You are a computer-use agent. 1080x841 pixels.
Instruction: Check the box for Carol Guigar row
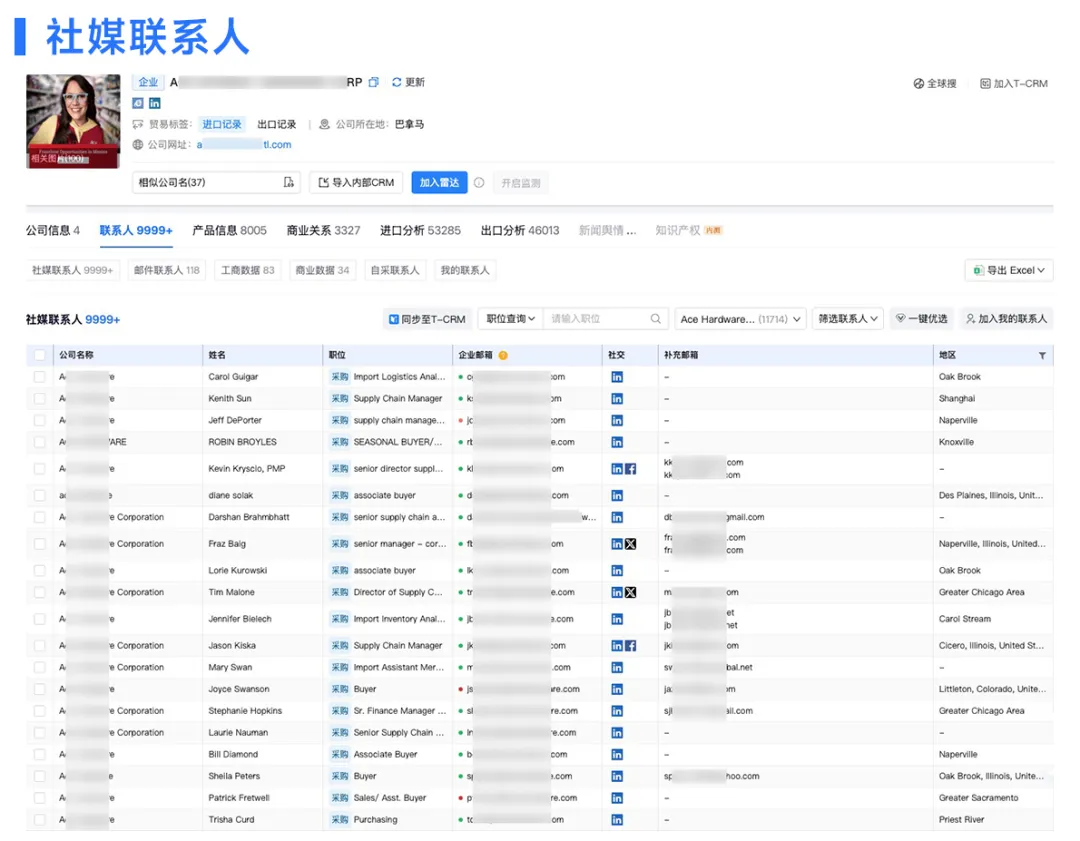point(40,377)
